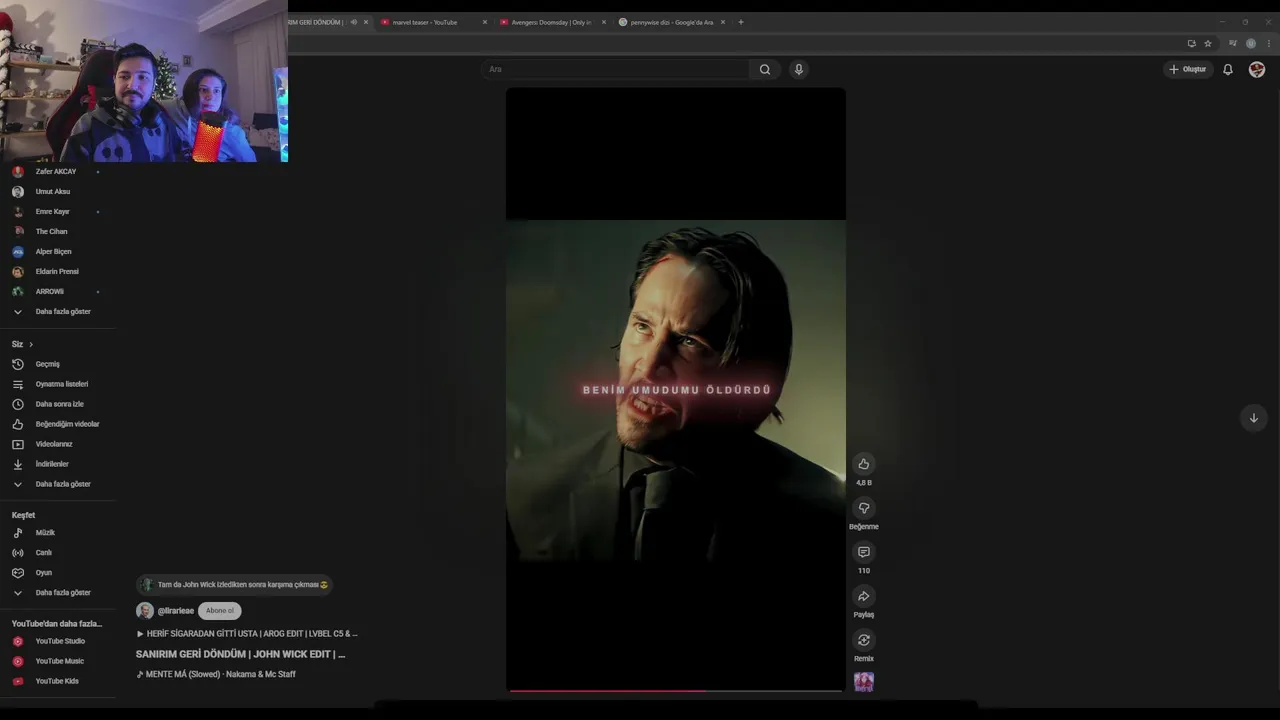
Task: Click the SANIRIM GERİ DÖNDÜM short title
Action: (x=240, y=654)
